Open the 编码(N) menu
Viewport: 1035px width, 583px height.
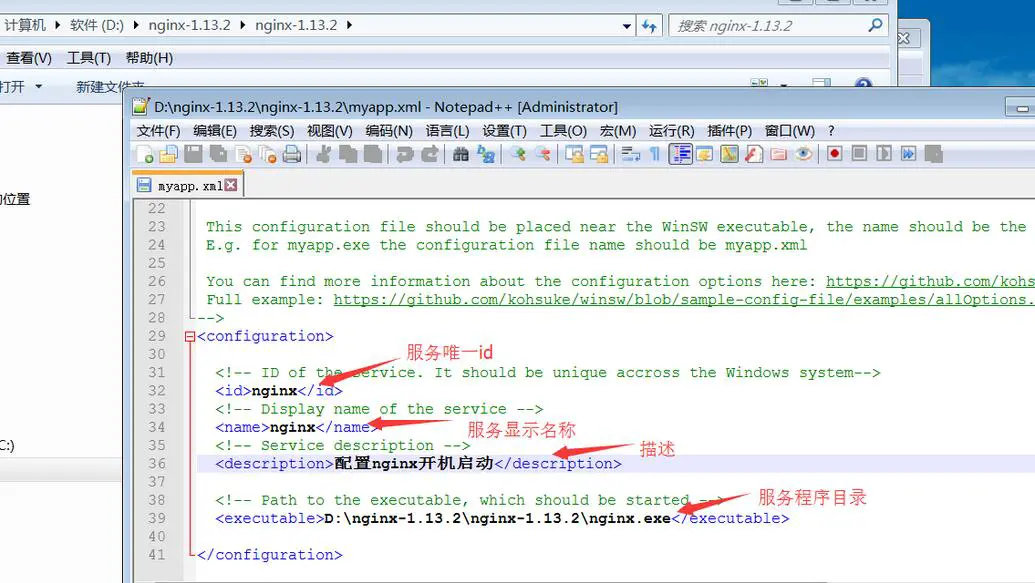click(389, 131)
